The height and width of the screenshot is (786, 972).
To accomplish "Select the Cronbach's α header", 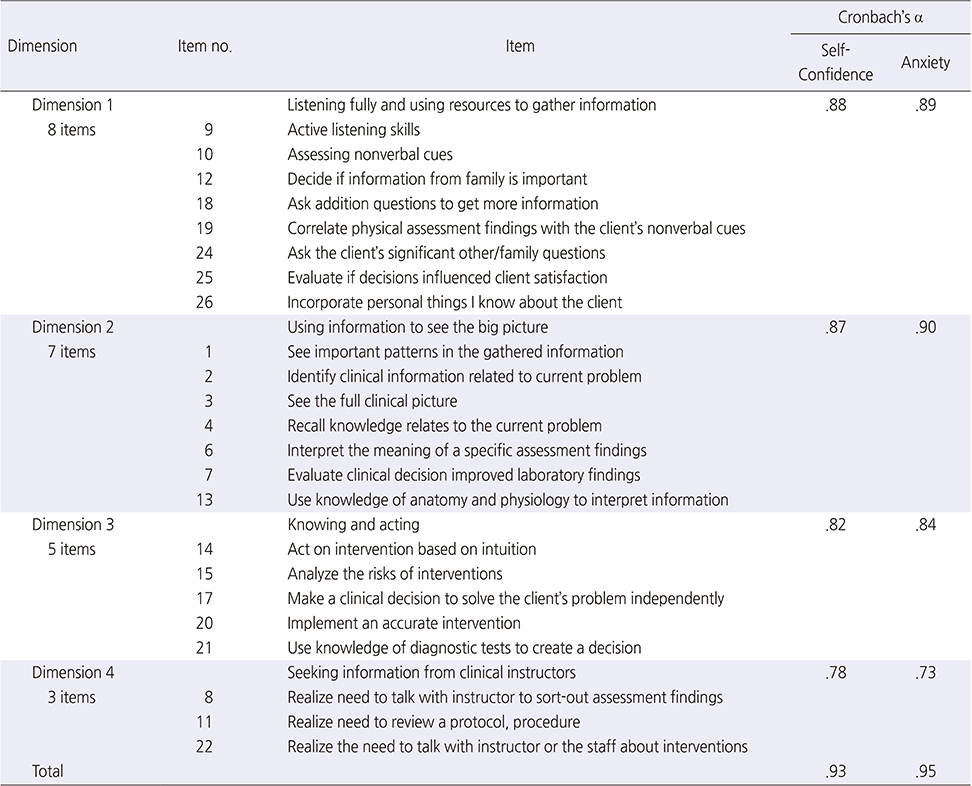I will pos(880,17).
